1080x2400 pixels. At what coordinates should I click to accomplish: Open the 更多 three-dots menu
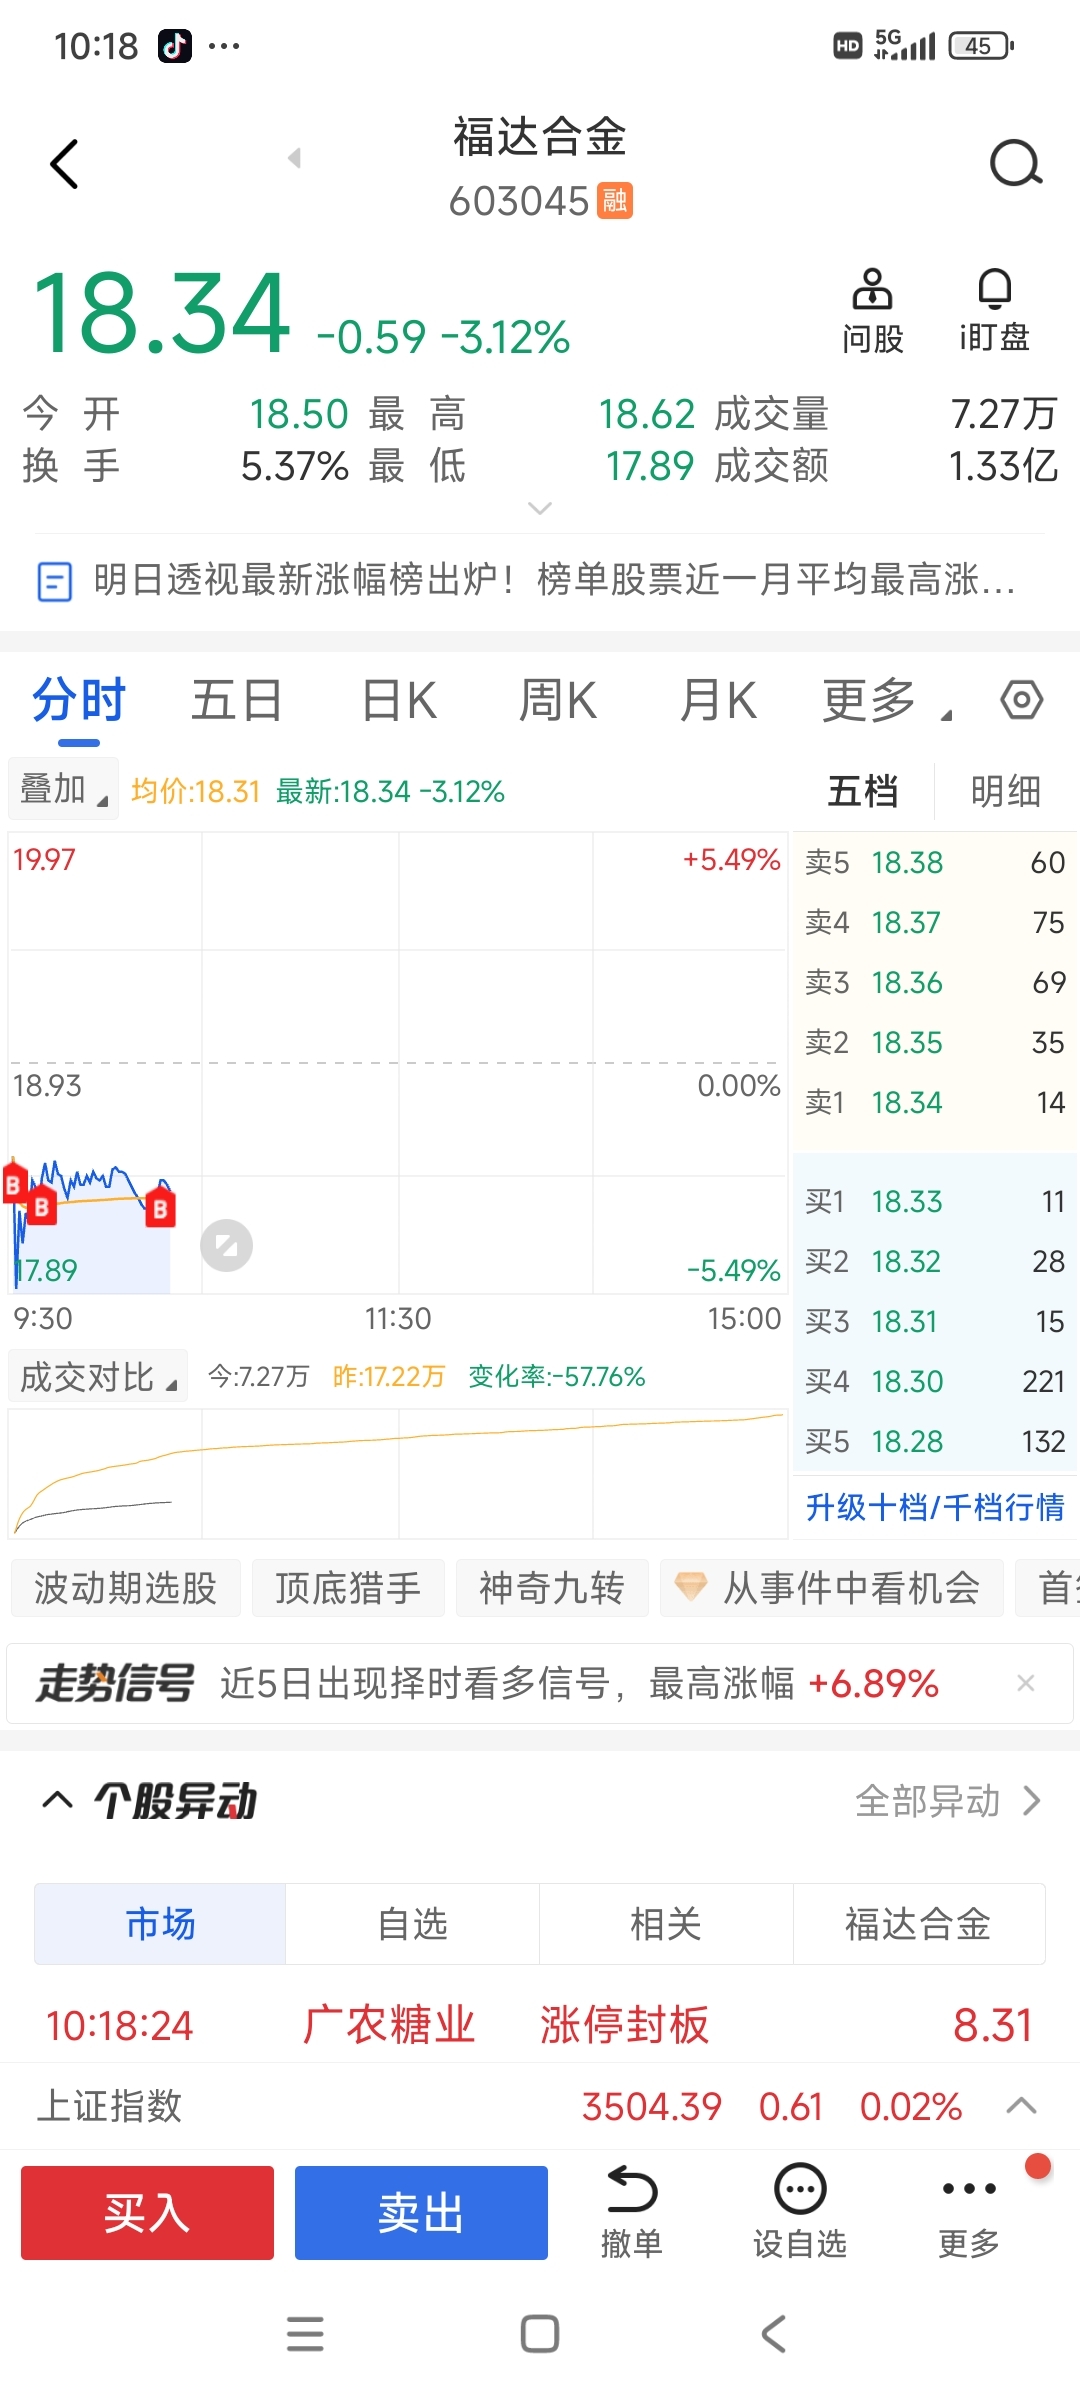[969, 2212]
